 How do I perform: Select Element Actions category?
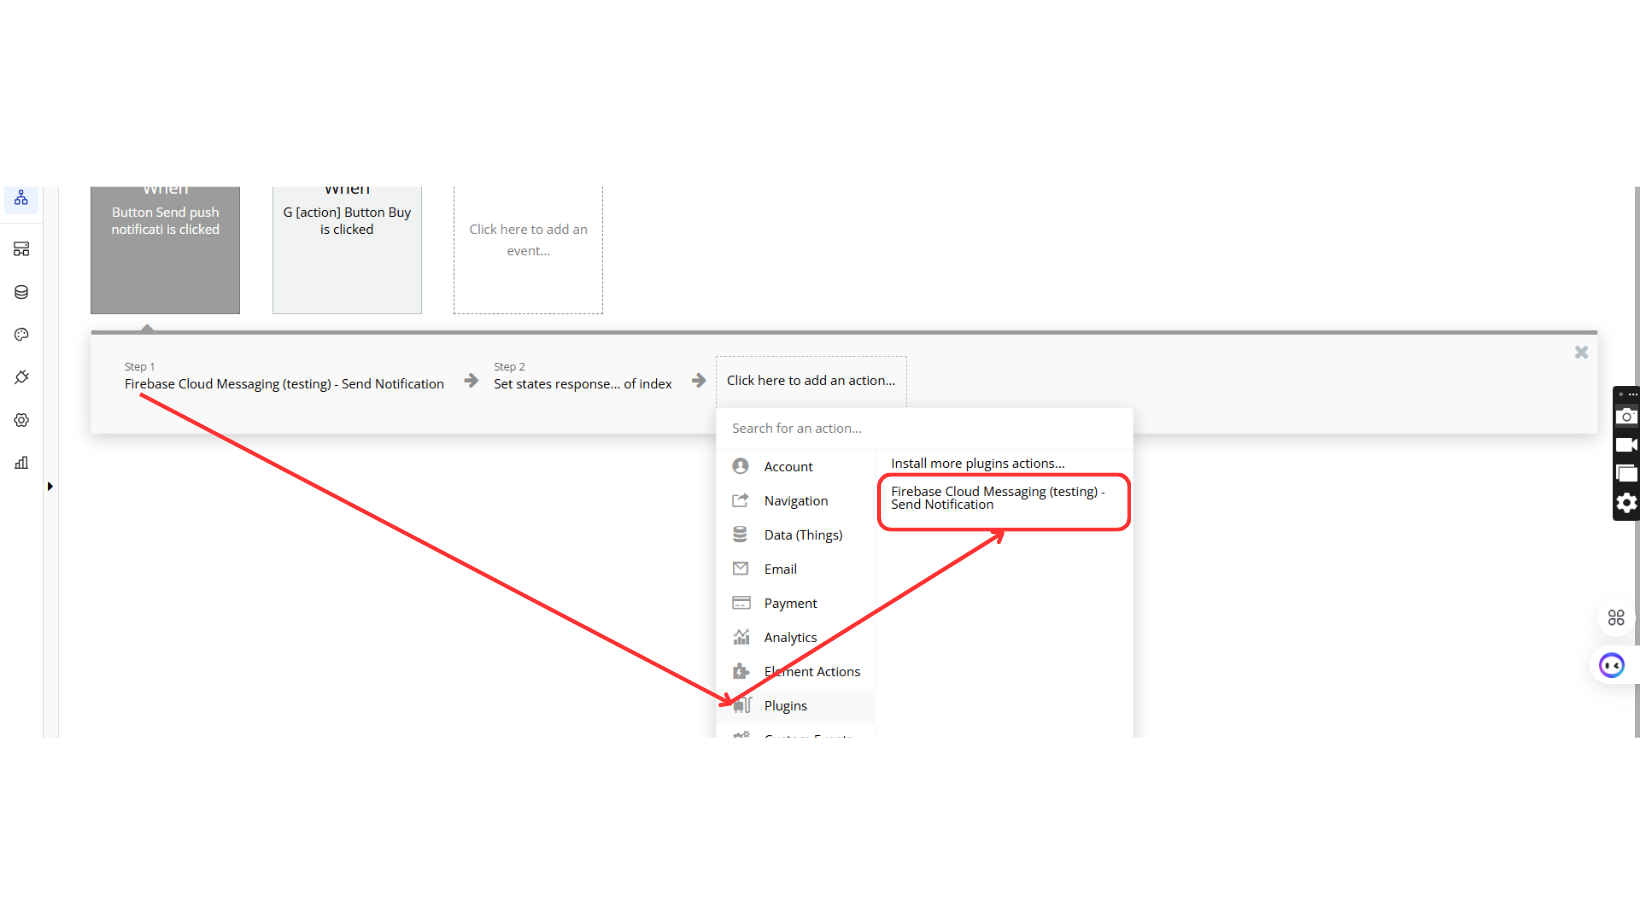click(796, 672)
